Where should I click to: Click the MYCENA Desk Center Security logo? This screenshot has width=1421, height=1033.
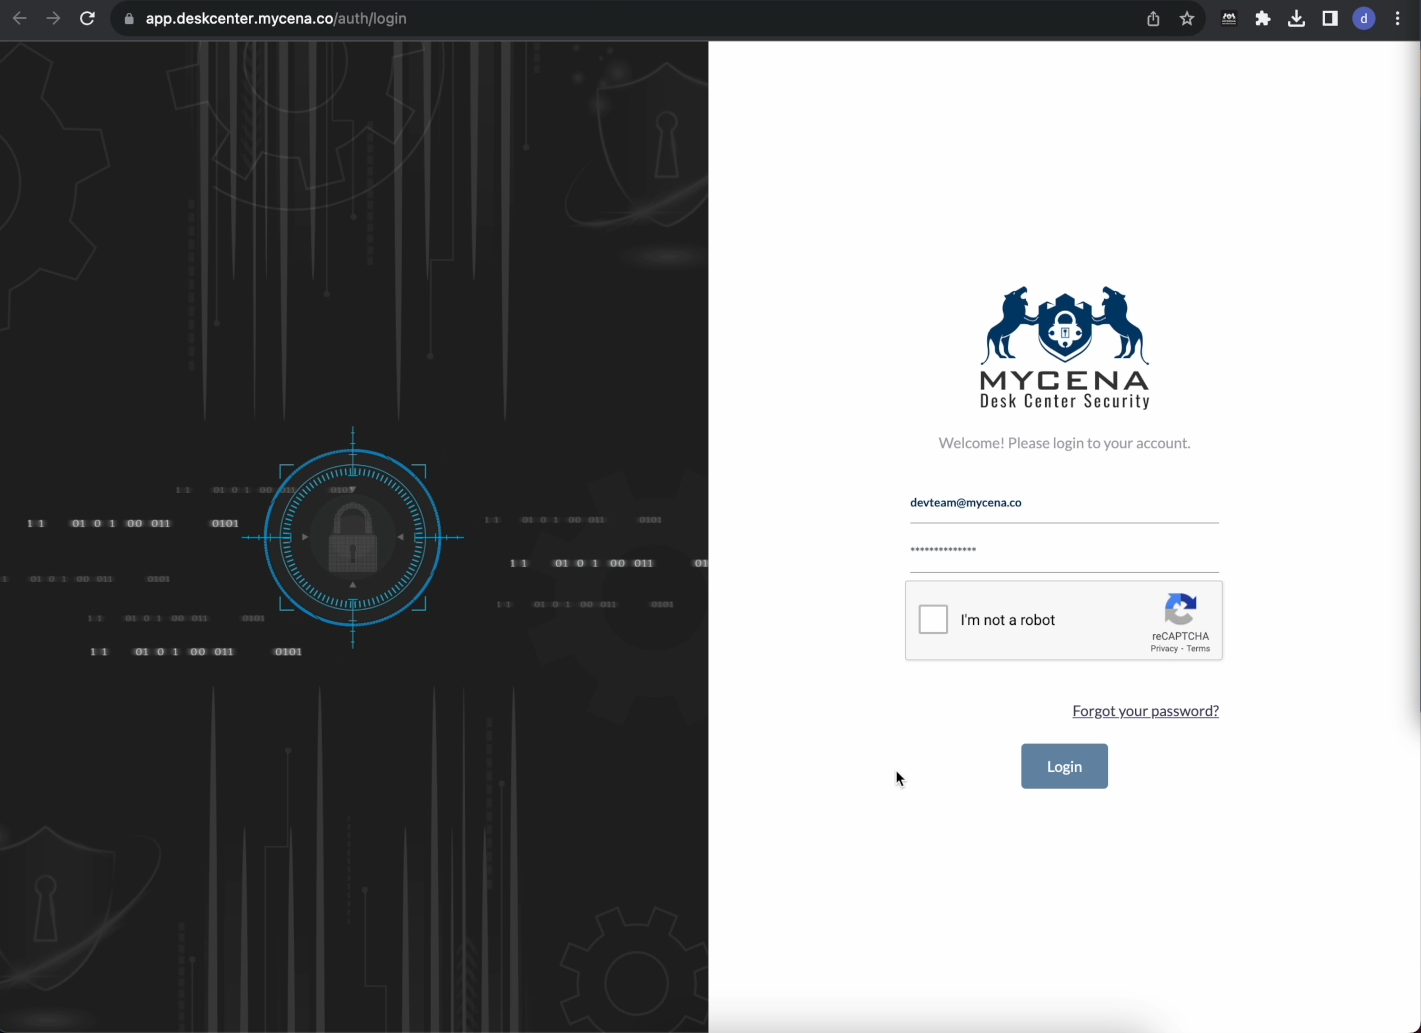click(x=1064, y=347)
